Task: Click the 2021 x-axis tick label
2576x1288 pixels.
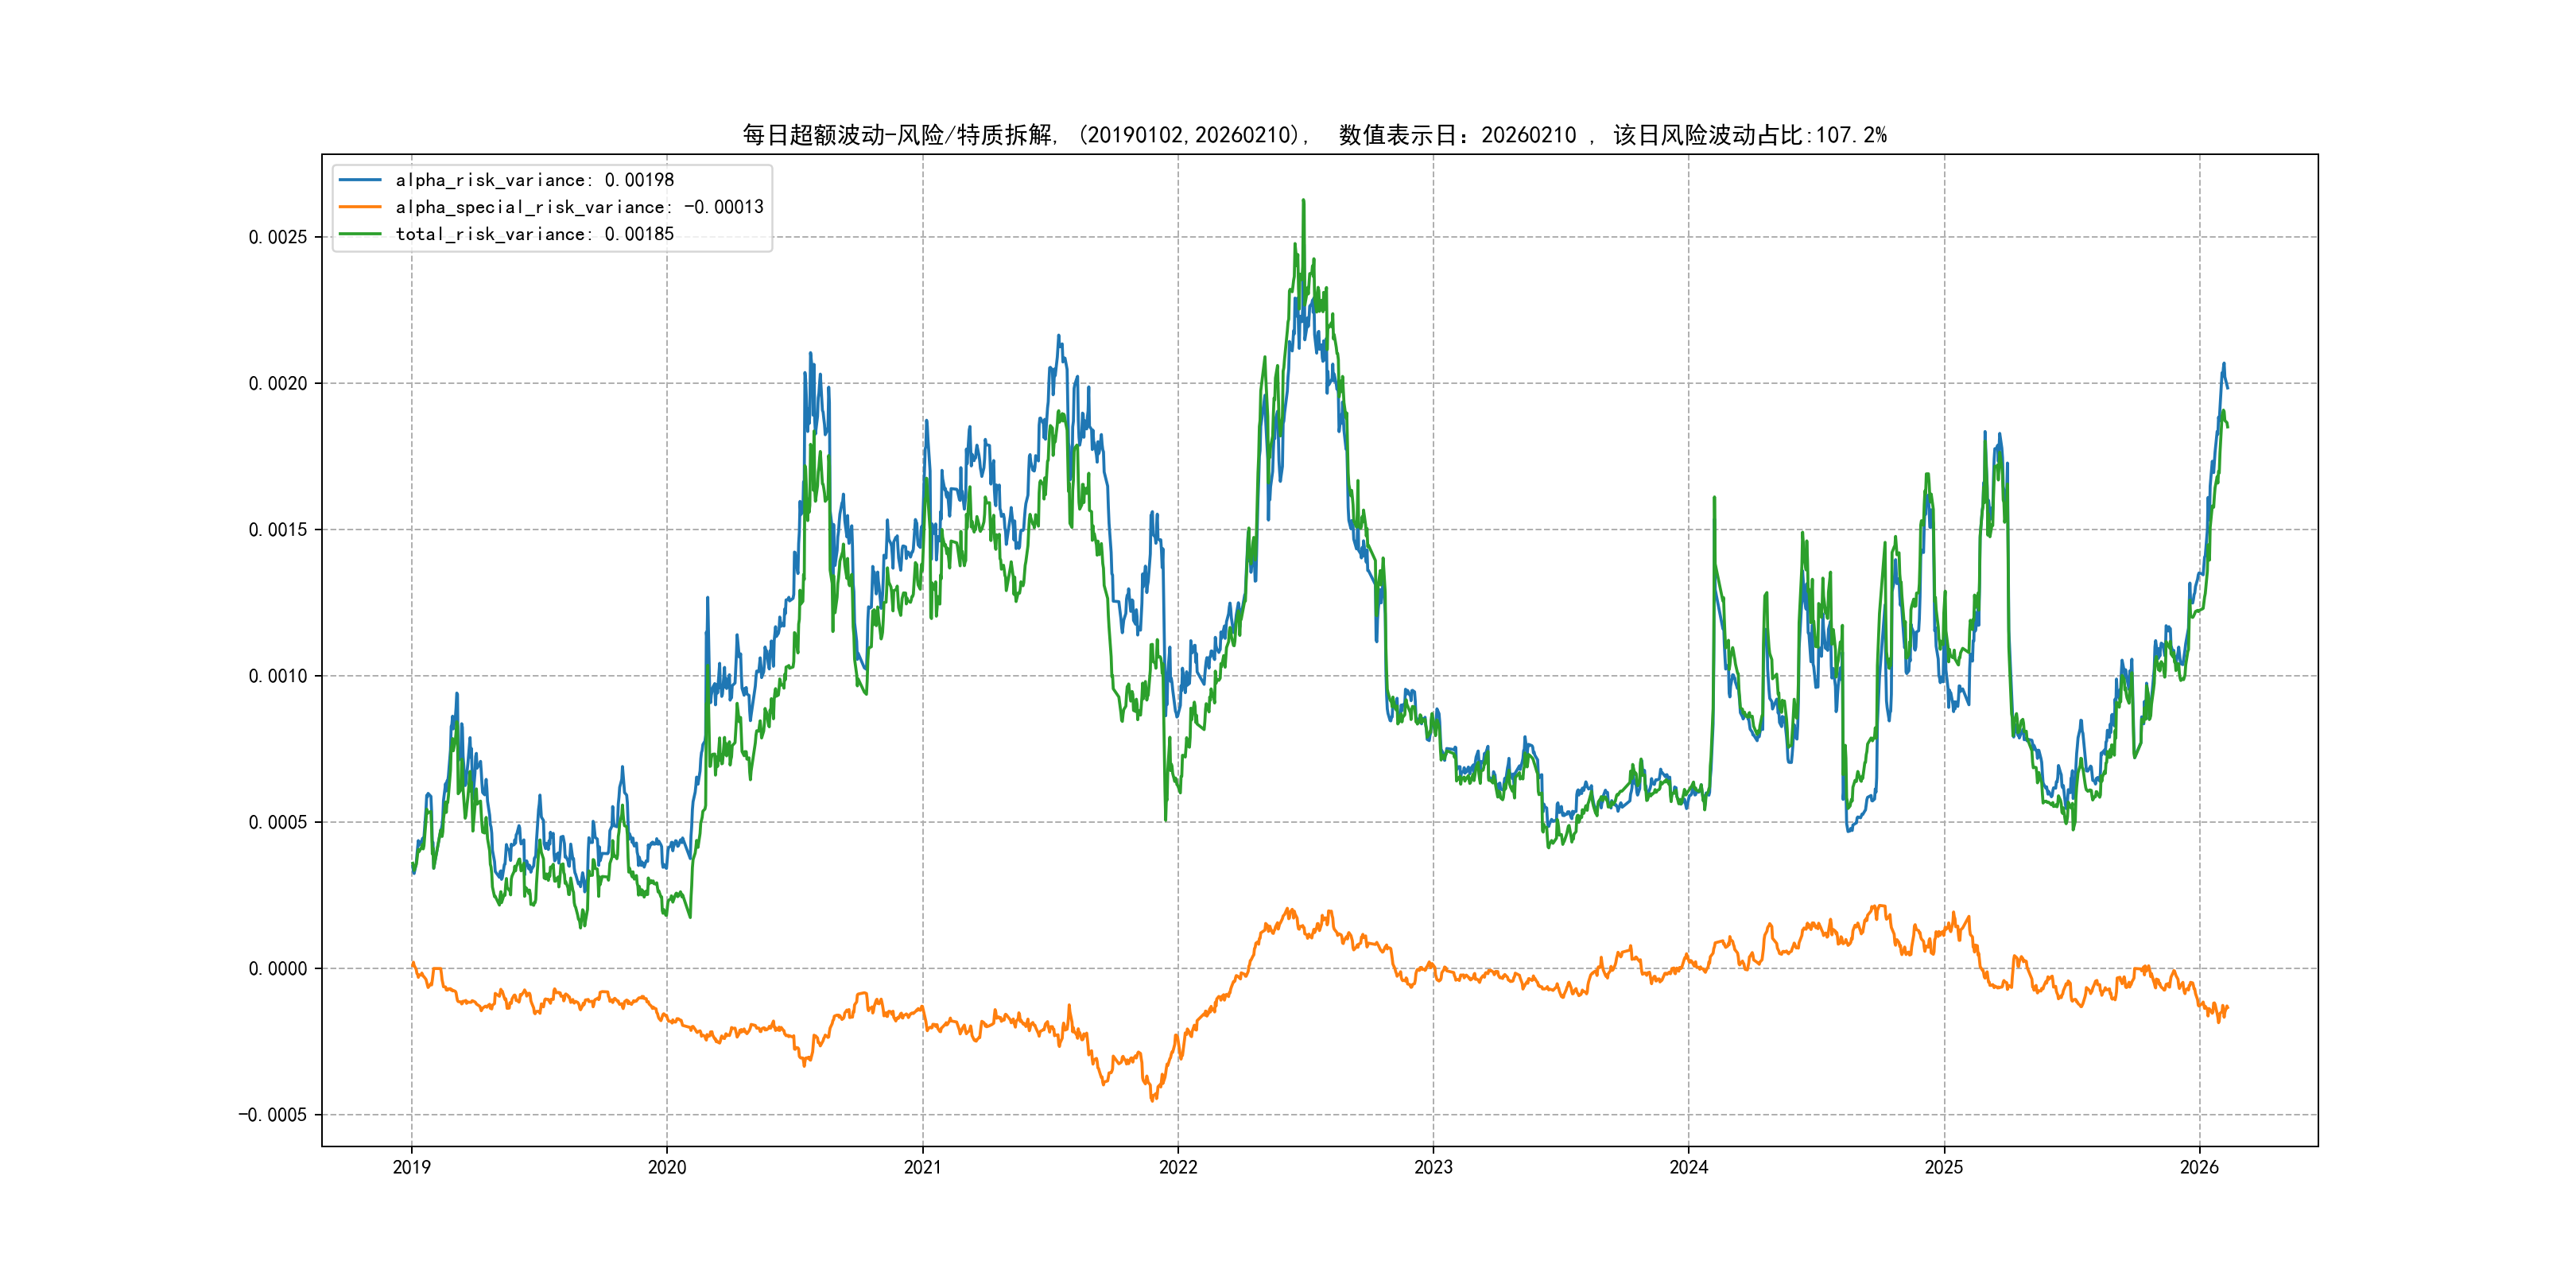Action: point(922,1167)
